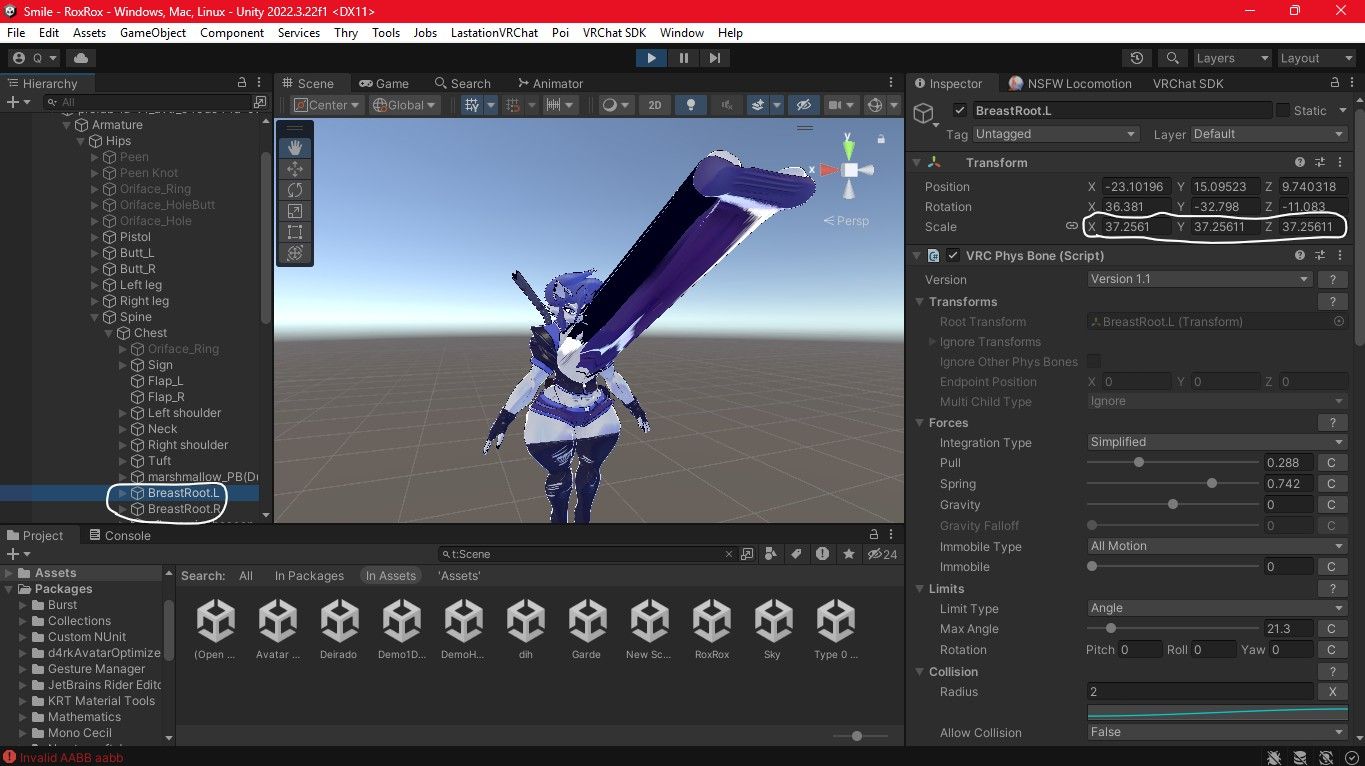The image size is (1365, 766).
Task: Click the Pause button
Action: coord(684,58)
